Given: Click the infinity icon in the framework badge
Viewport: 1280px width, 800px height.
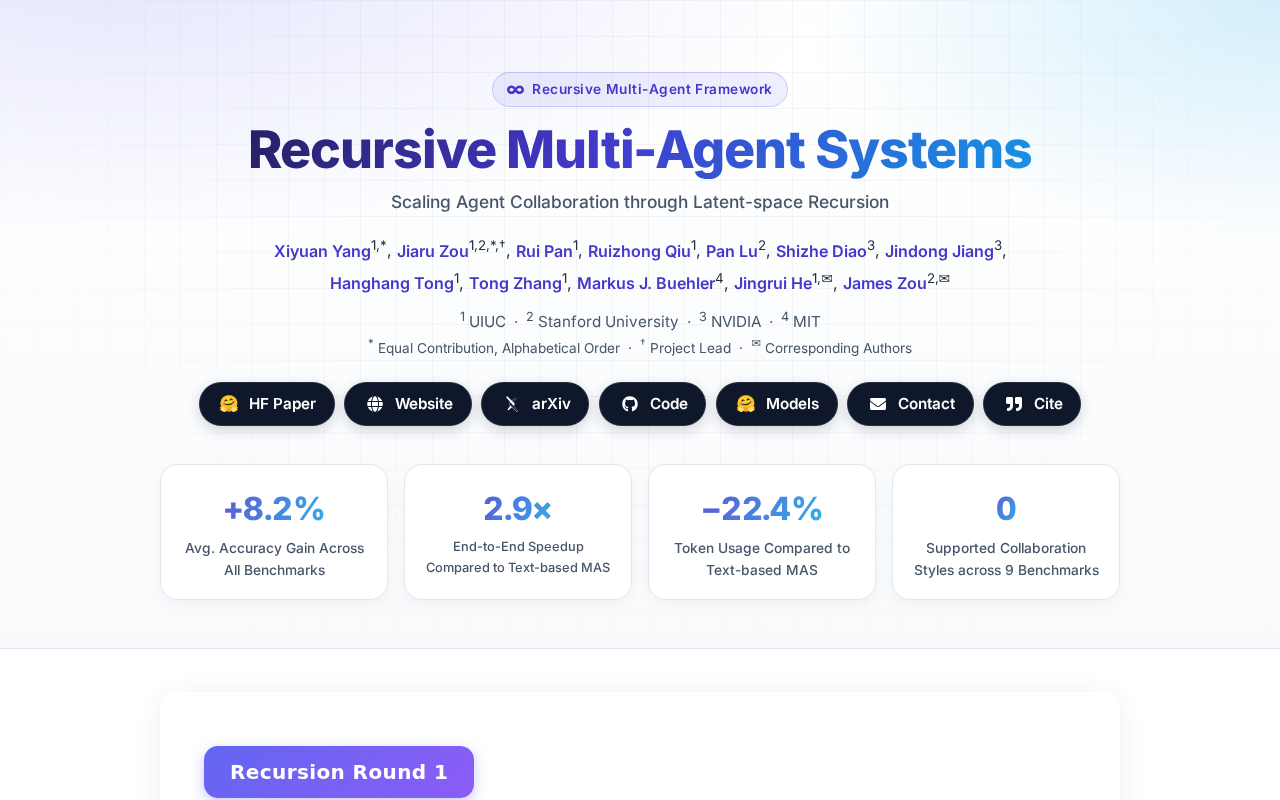Looking at the screenshot, I should click(515, 89).
